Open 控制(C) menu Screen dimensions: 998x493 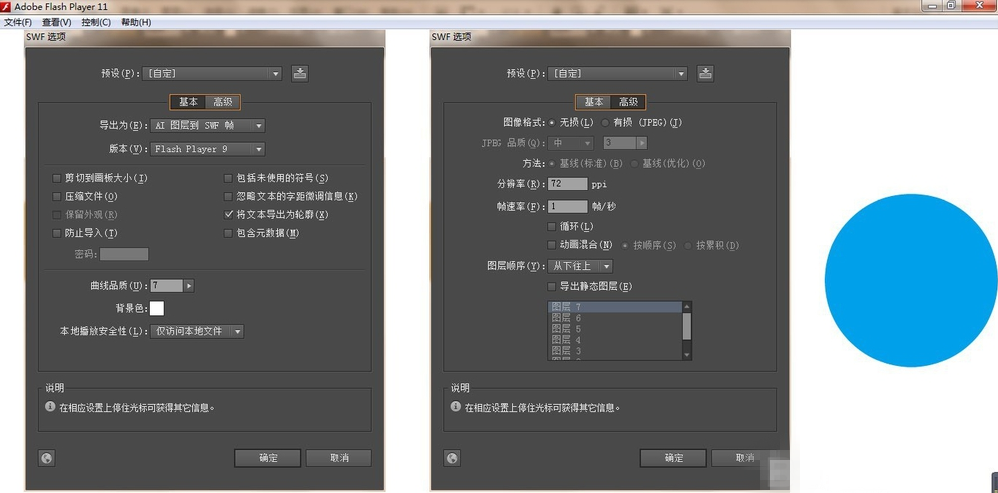tap(96, 22)
